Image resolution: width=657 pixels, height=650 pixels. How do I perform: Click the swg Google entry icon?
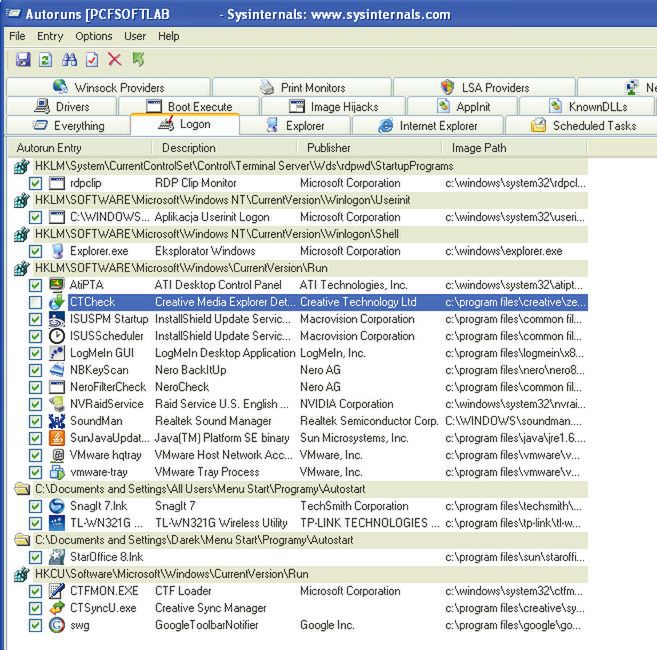pyautogui.click(x=57, y=625)
